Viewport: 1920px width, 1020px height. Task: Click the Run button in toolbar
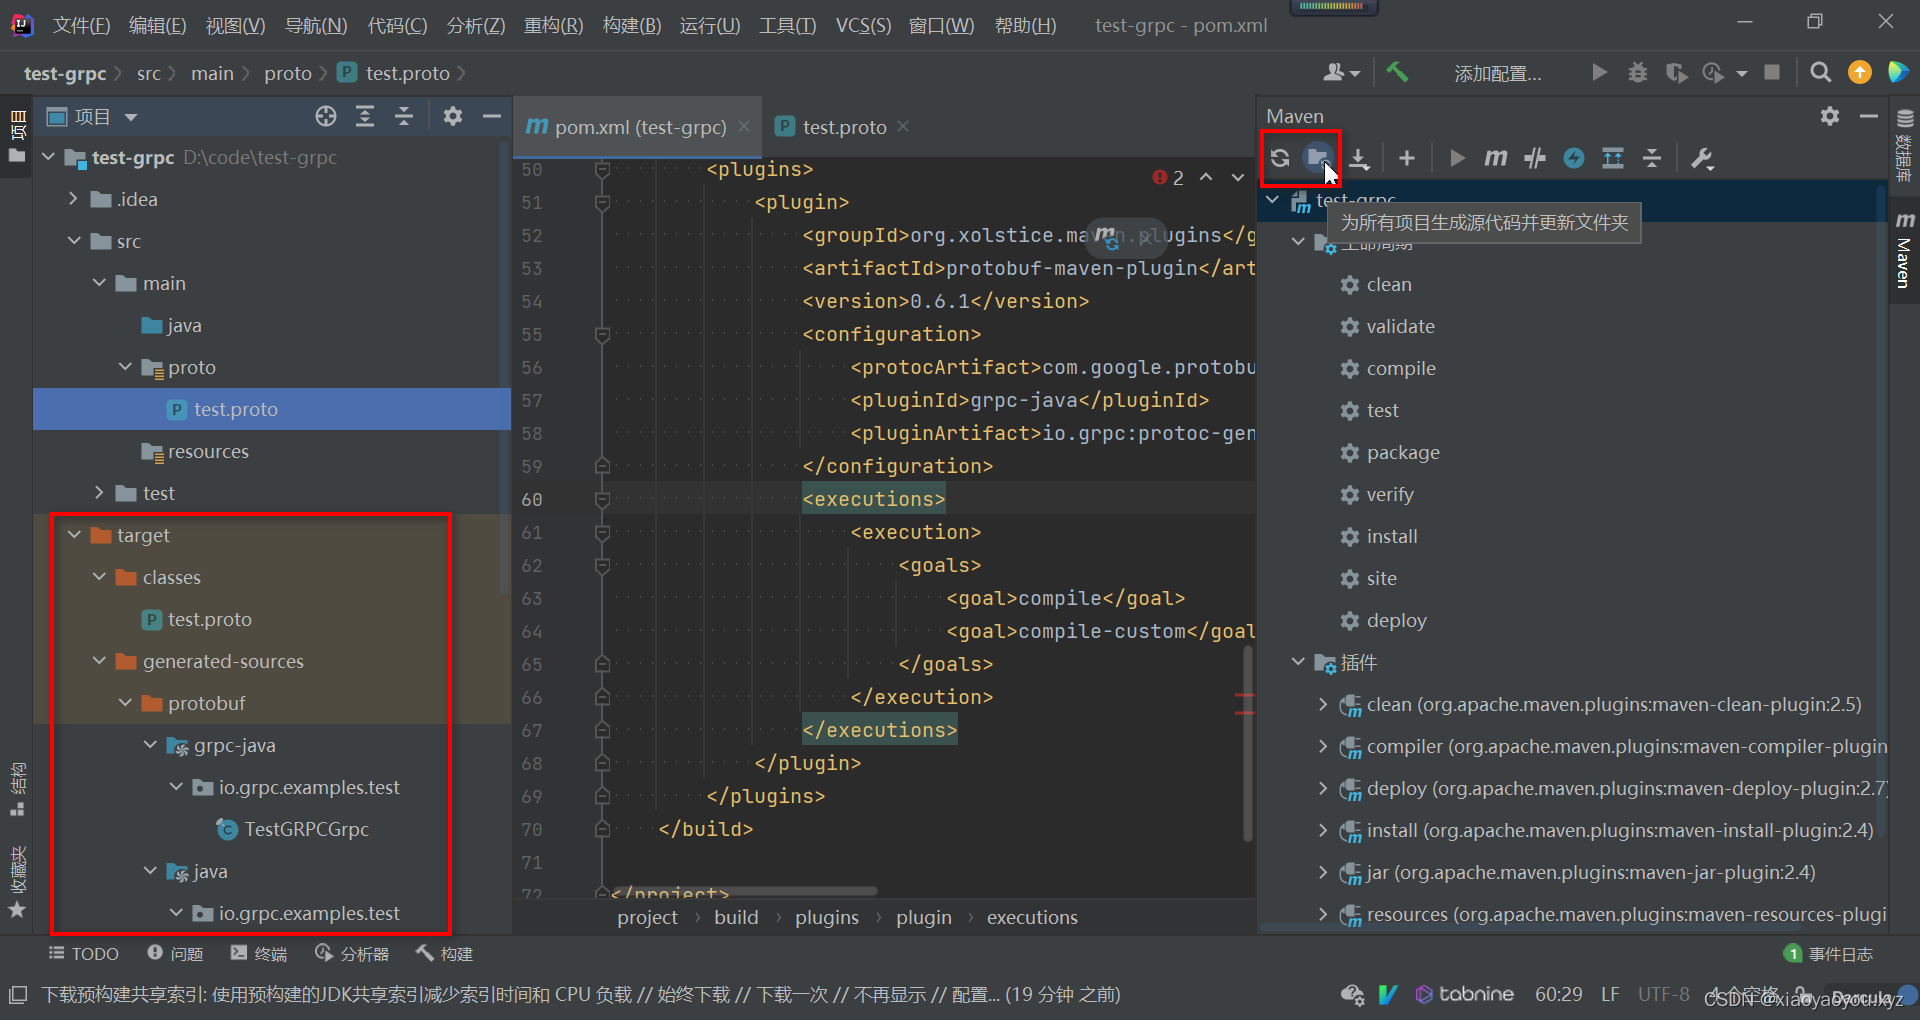point(1599,72)
